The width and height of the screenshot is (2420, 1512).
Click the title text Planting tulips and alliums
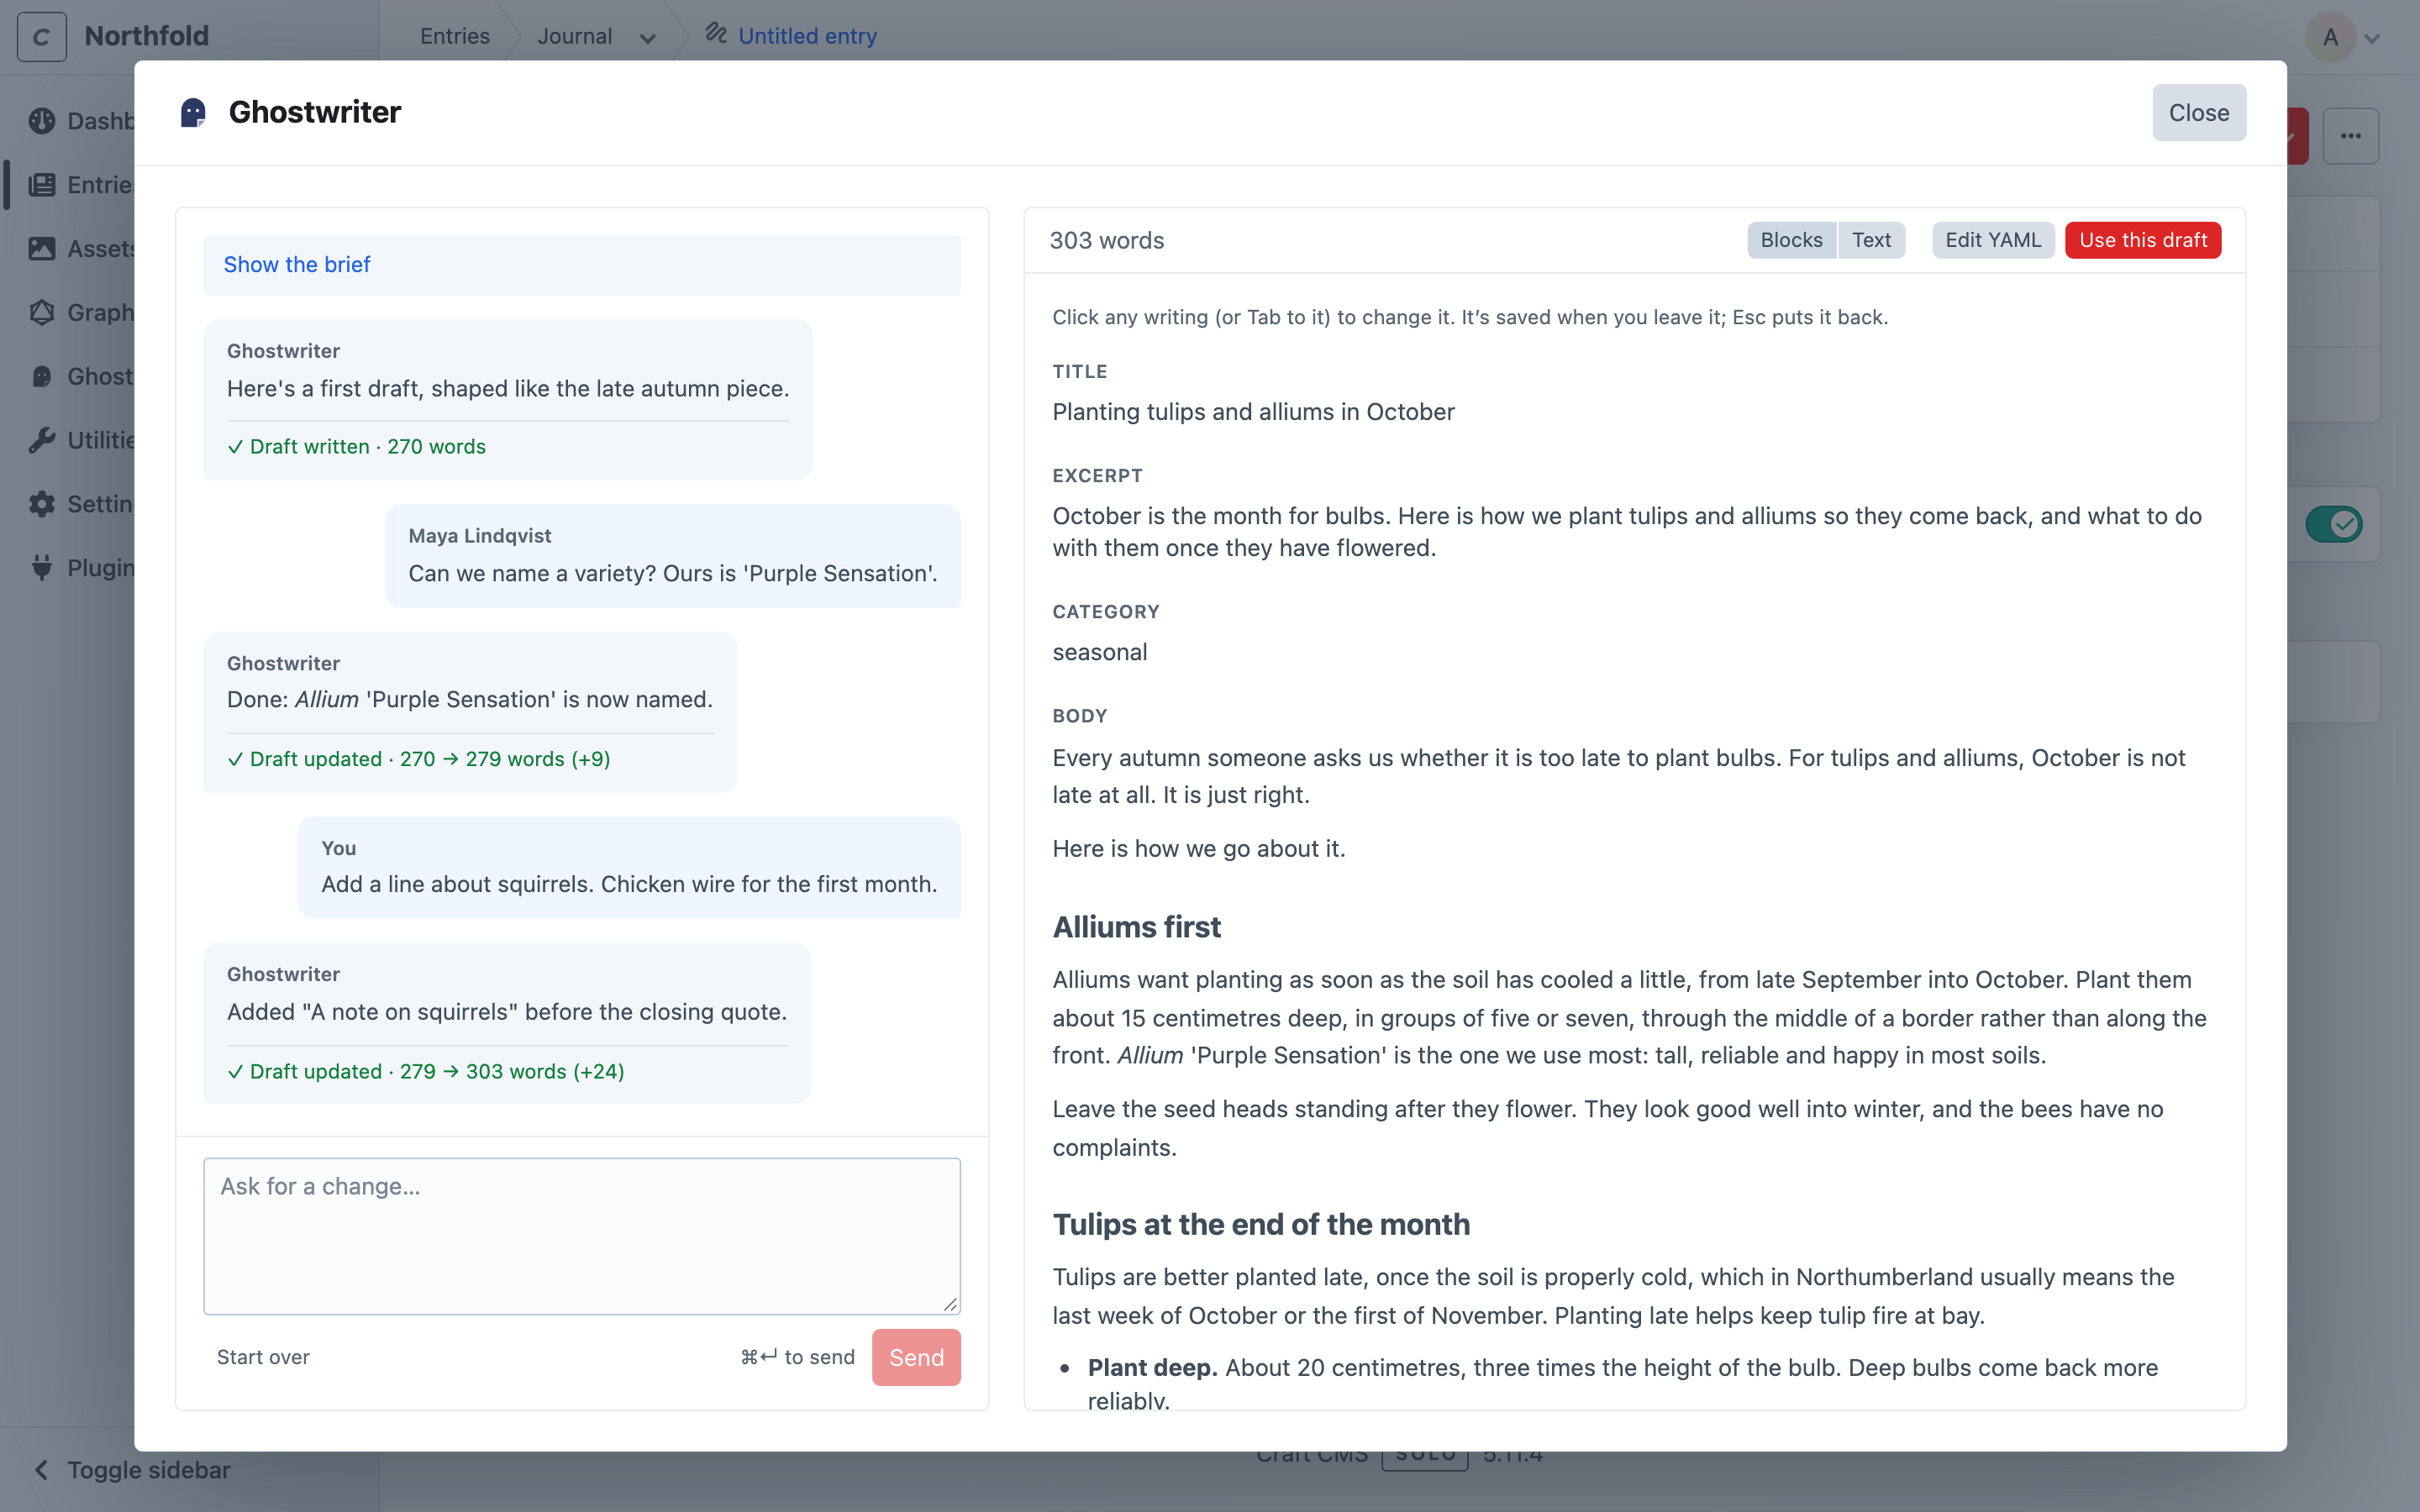1253,412
